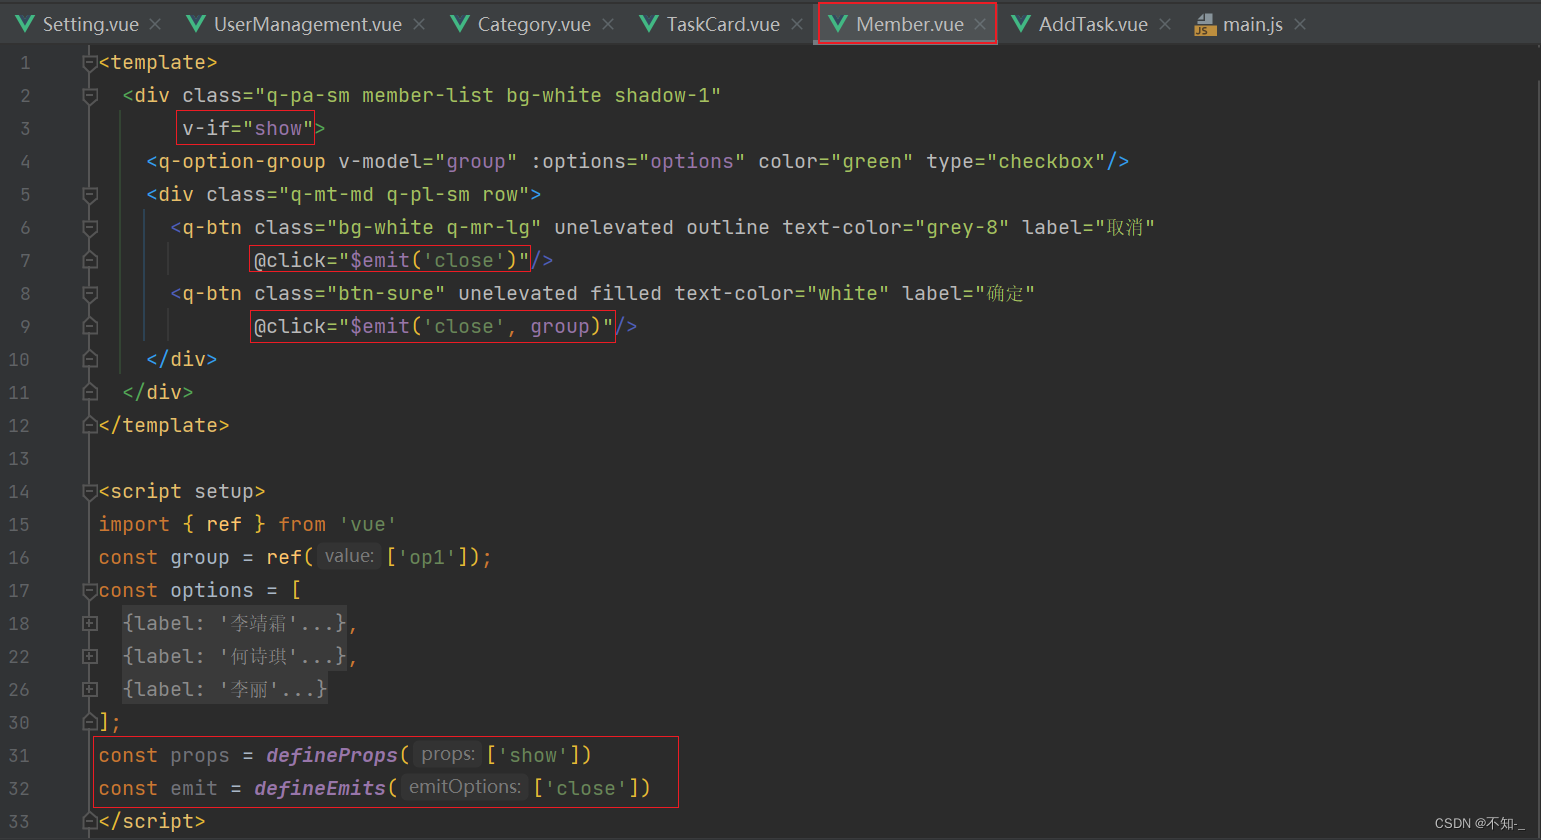1541x840 pixels.
Task: Close the Member.vue tab
Action: point(980,24)
